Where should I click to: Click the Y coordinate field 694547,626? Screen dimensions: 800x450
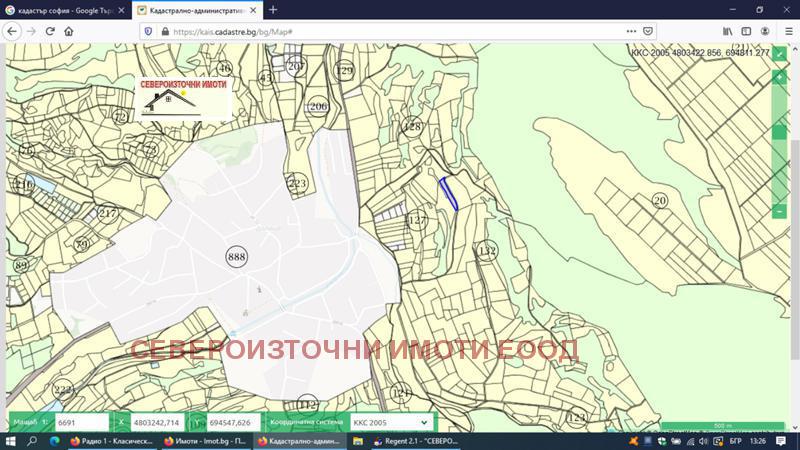tap(234, 423)
